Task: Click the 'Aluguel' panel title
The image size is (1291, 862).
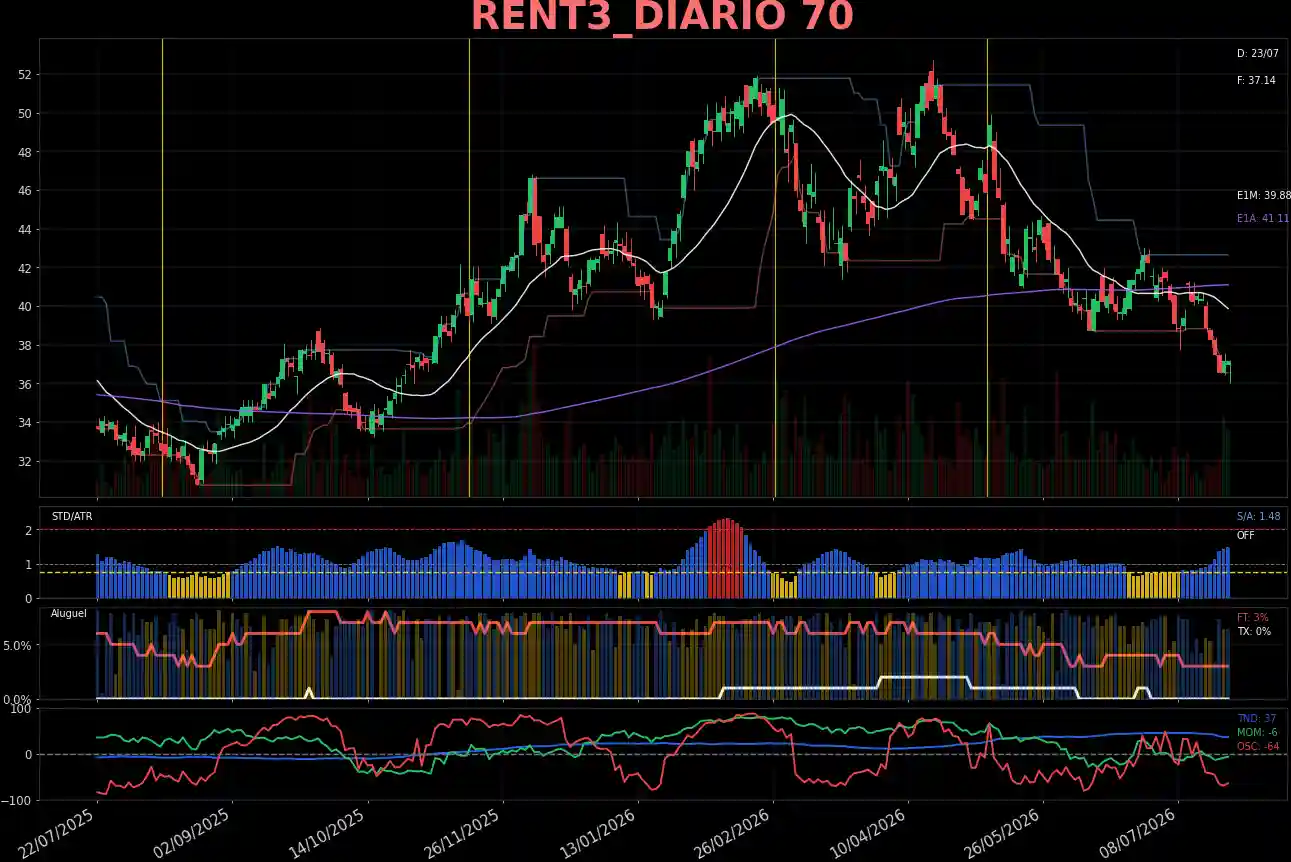Action: [68, 613]
